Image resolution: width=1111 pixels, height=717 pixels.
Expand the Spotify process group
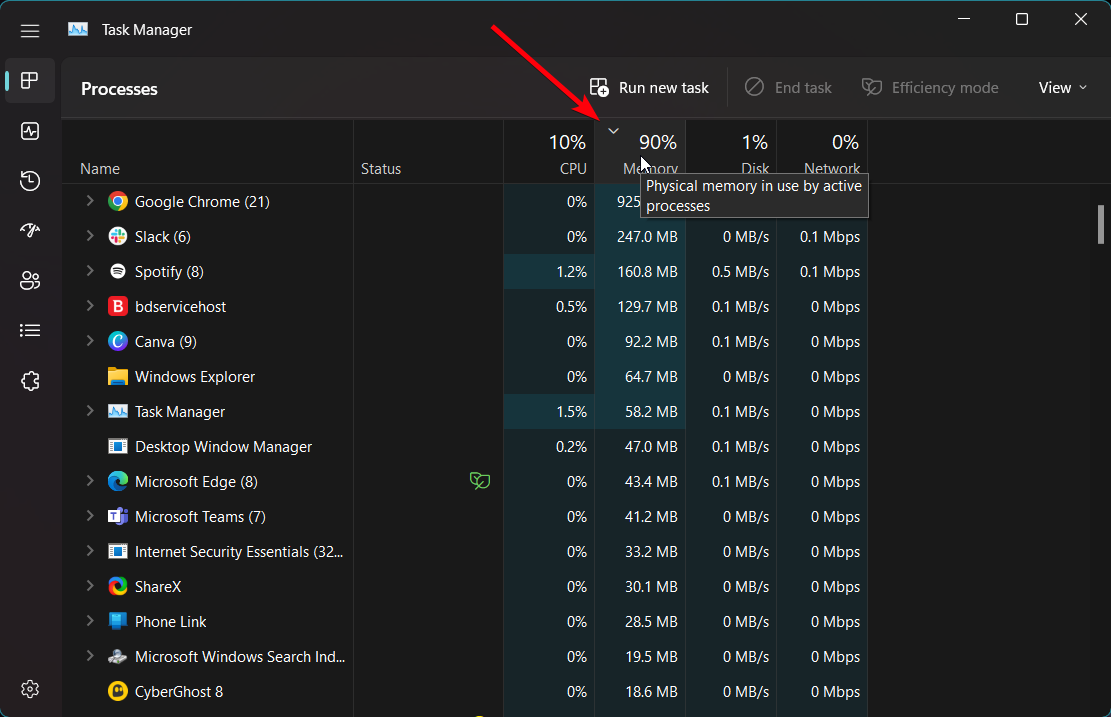tap(90, 271)
